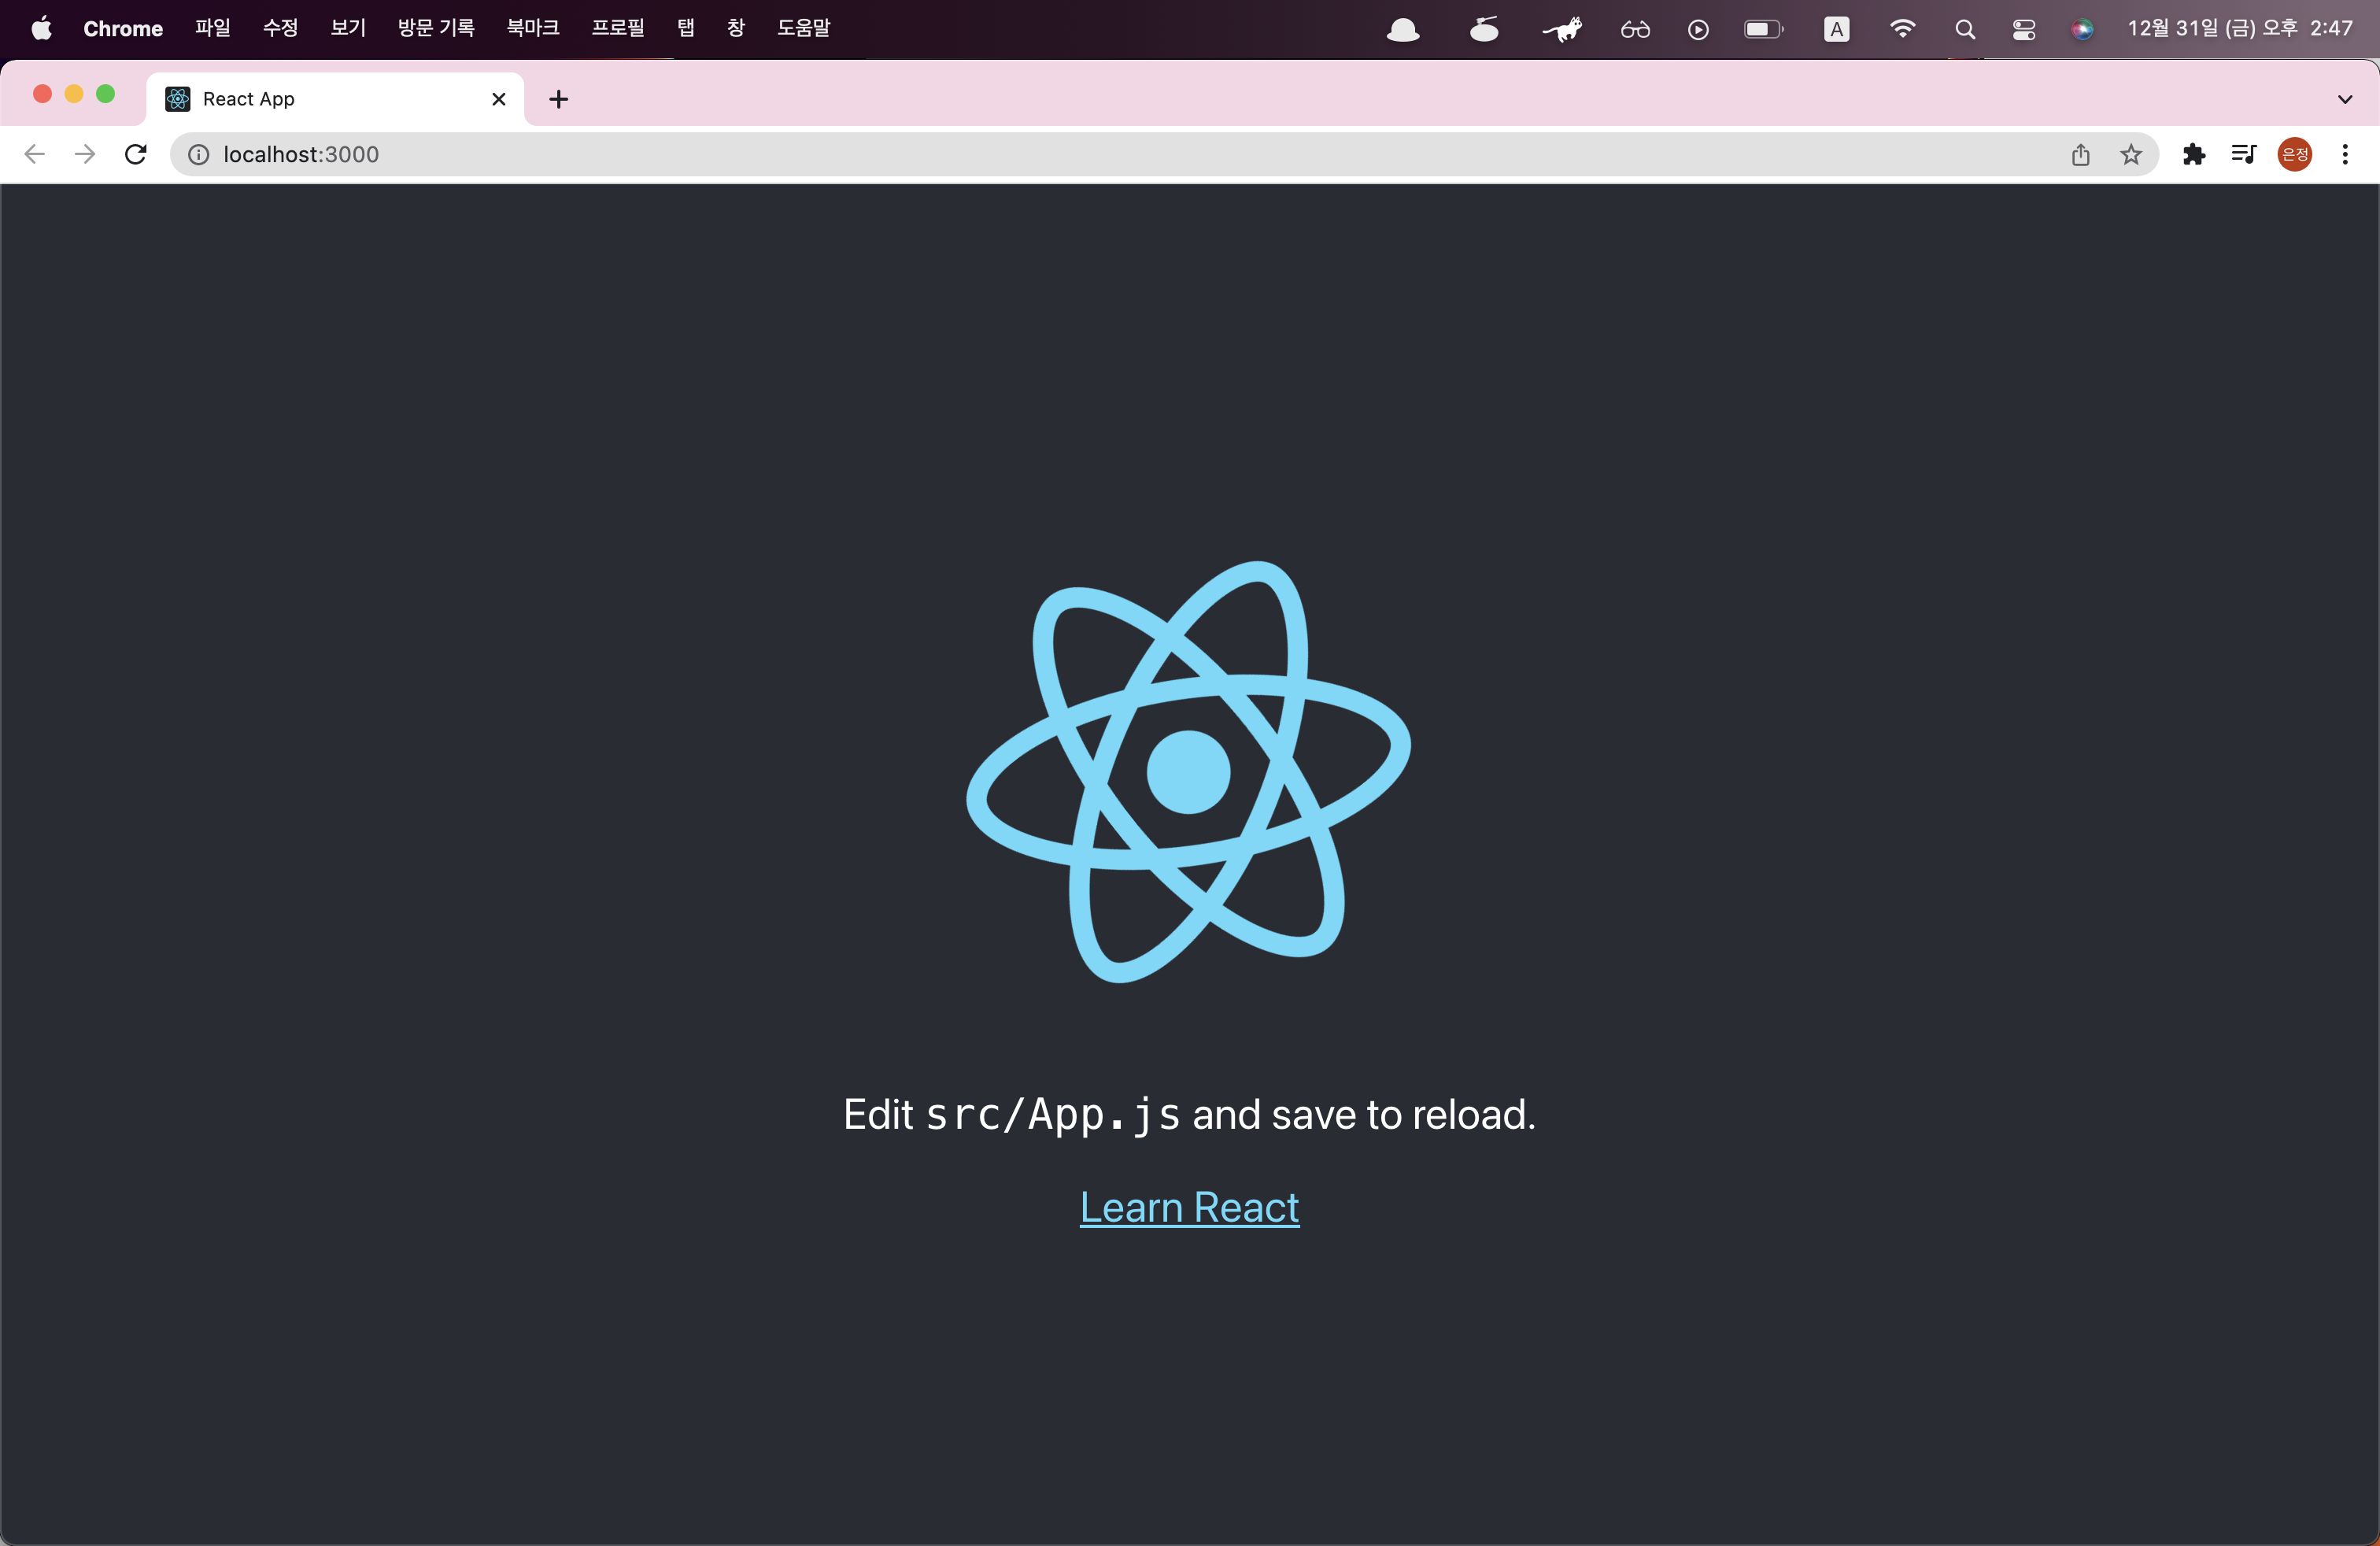The width and height of the screenshot is (2380, 1546).
Task: Expand the tab search chevron
Action: [x=2345, y=99]
